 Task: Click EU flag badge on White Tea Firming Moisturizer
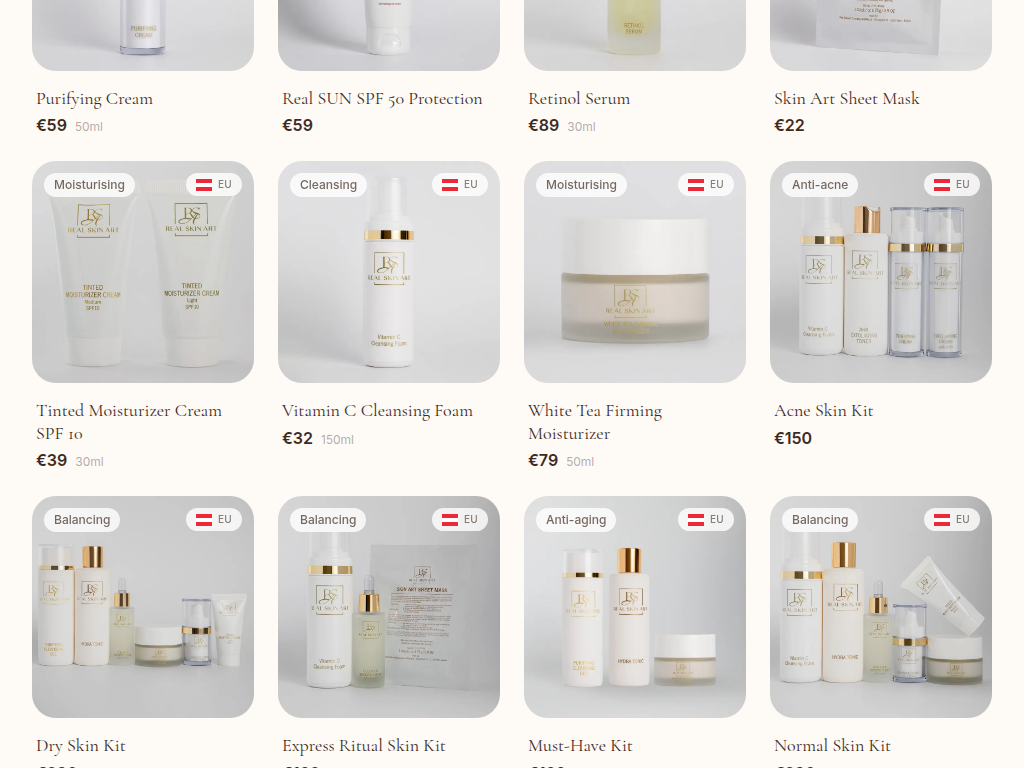coord(706,185)
